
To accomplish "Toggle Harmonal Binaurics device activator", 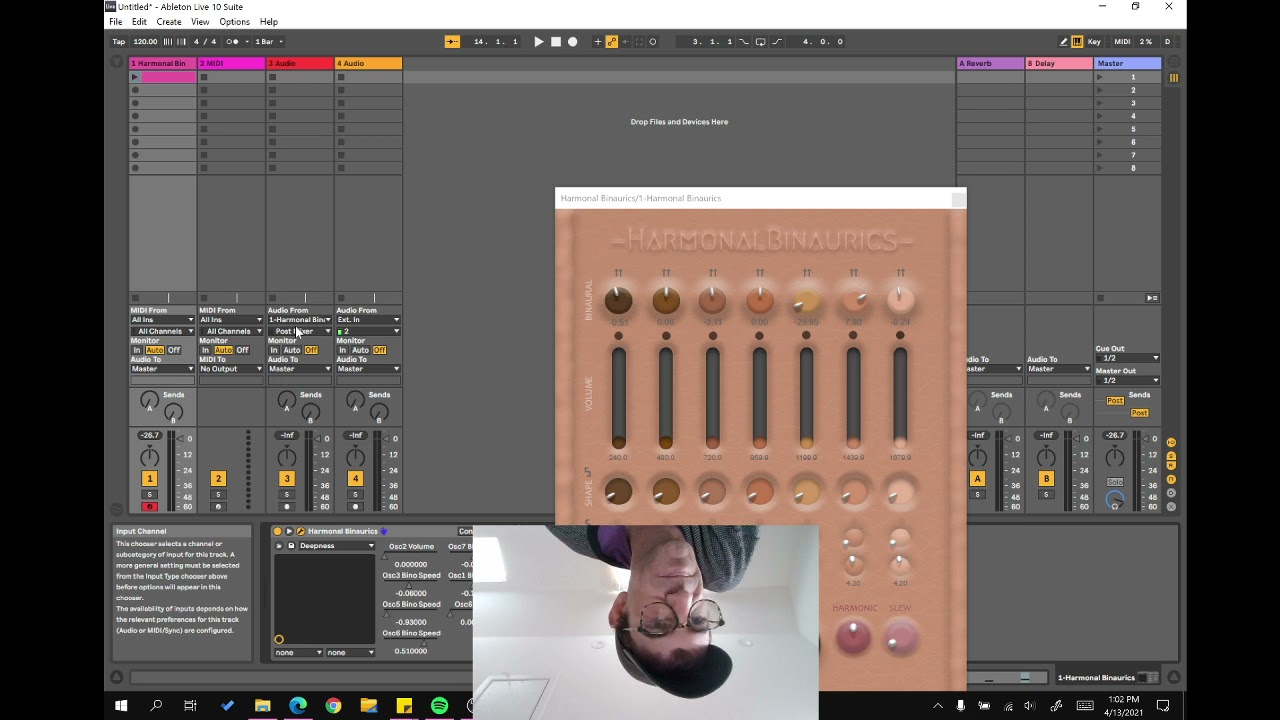I will point(277,531).
